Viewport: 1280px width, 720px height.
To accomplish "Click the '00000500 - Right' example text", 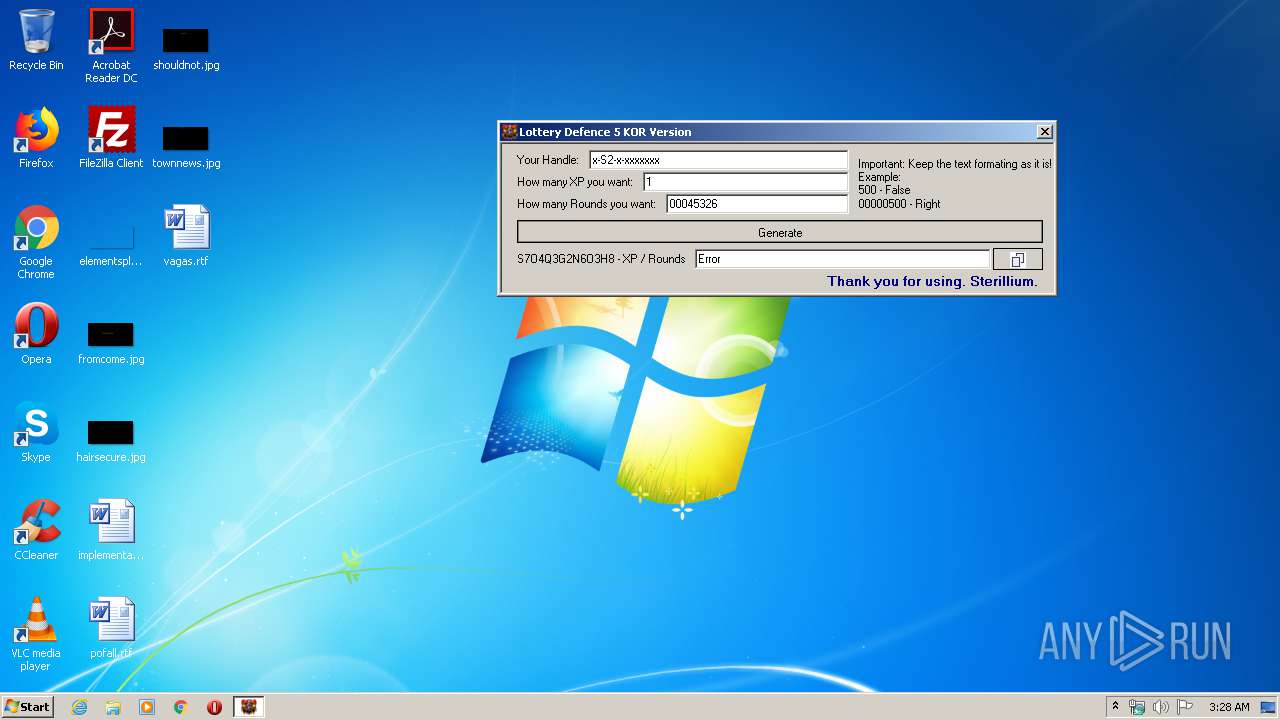I will click(x=899, y=204).
